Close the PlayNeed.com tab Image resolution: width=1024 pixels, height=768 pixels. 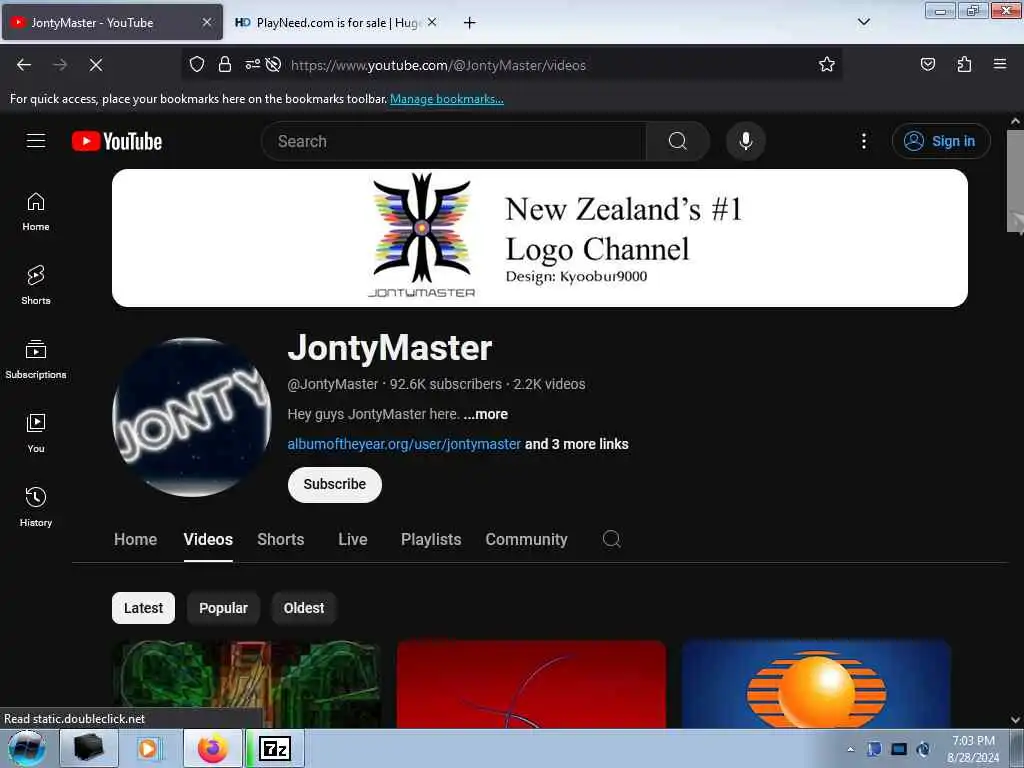pos(432,22)
